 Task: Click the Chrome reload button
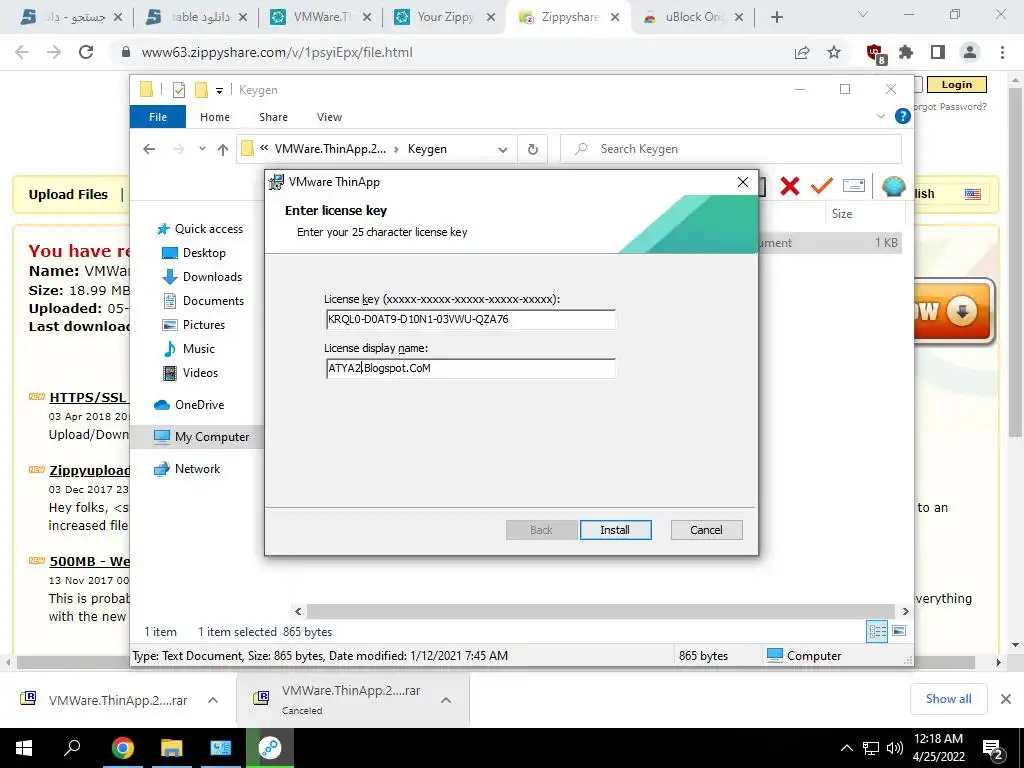pos(86,52)
